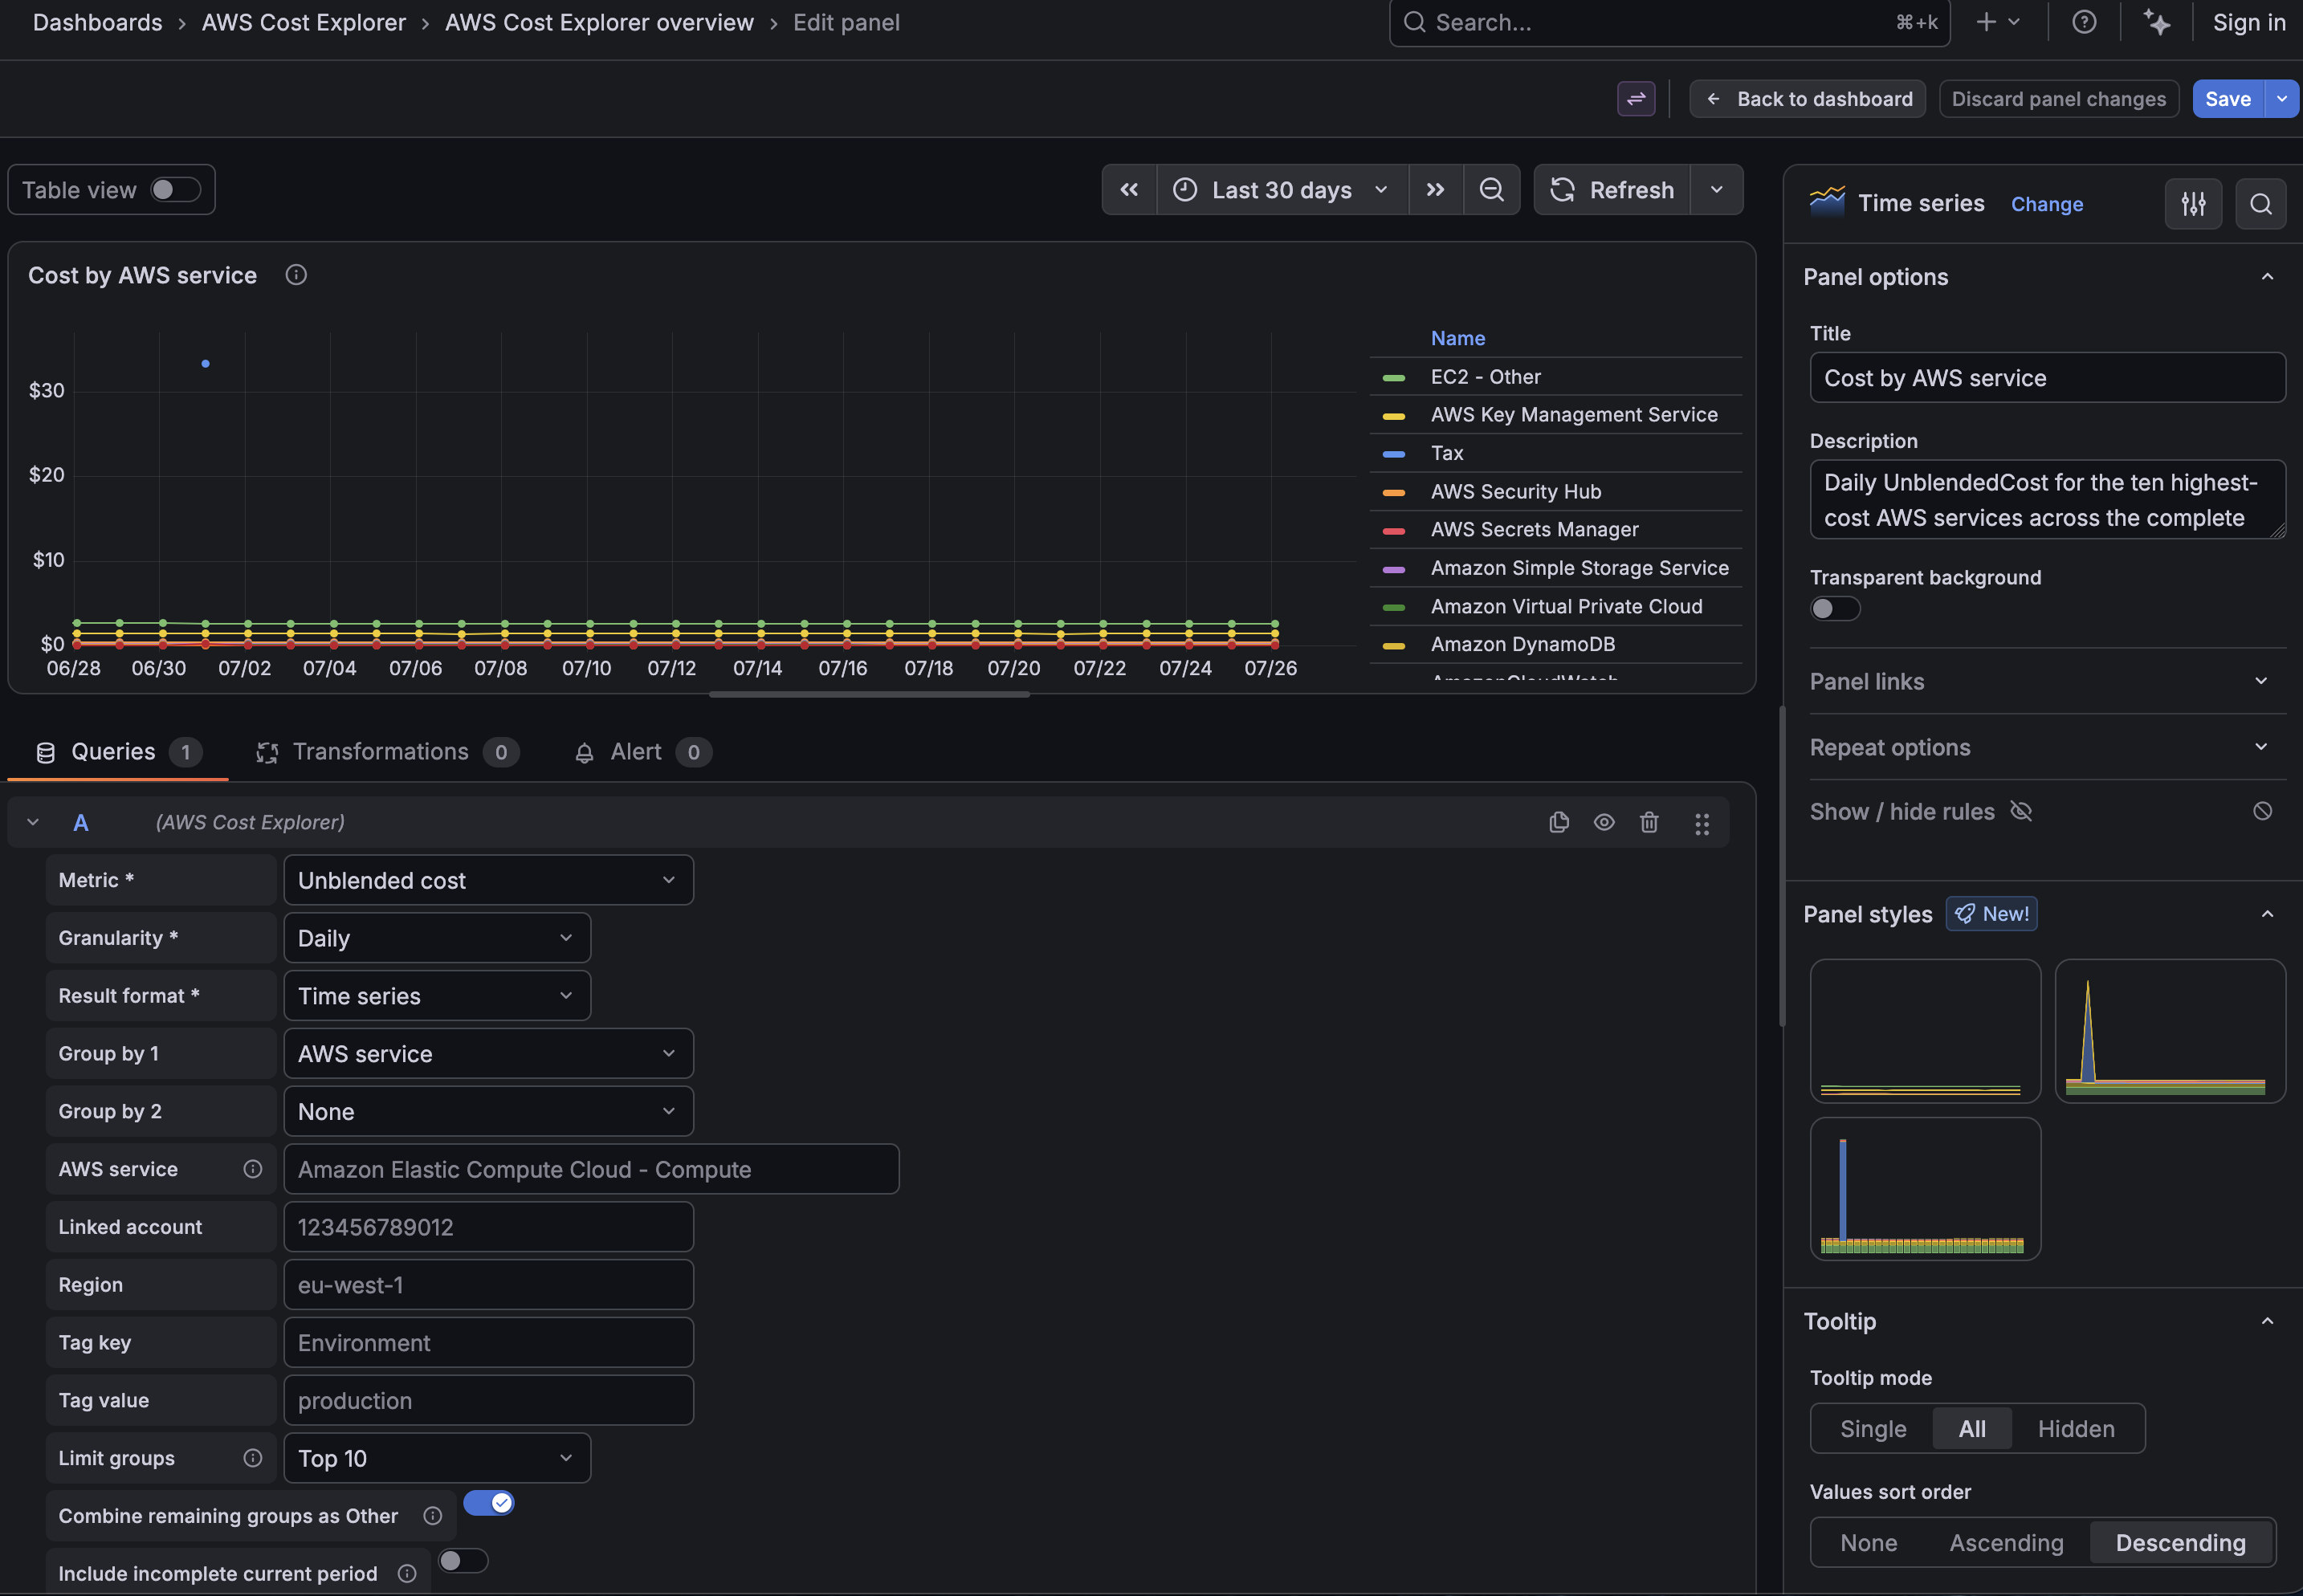Screen dimensions: 2303x1596
Task: Set tooltip mode to All
Action: pyautogui.click(x=1972, y=1429)
